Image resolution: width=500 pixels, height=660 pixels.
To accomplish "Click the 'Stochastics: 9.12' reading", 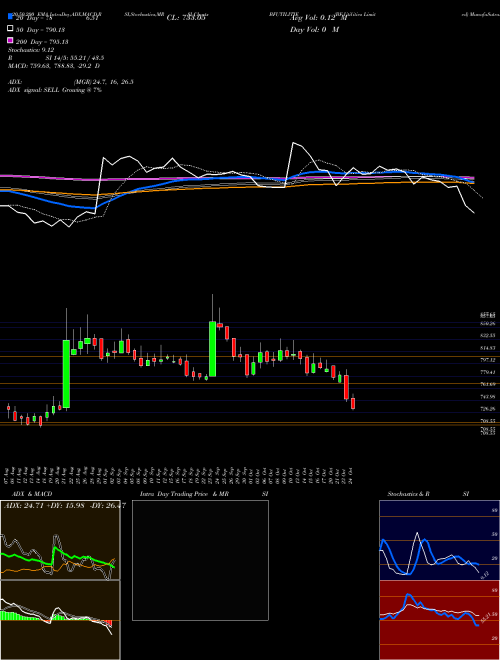I will tap(32, 50).
